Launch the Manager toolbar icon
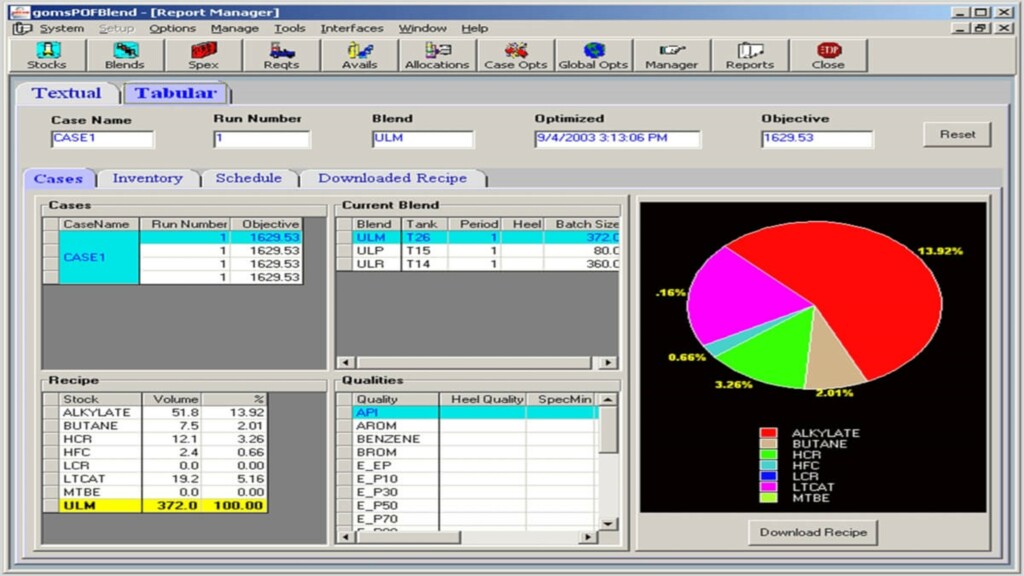The height and width of the screenshot is (576, 1024). point(671,55)
